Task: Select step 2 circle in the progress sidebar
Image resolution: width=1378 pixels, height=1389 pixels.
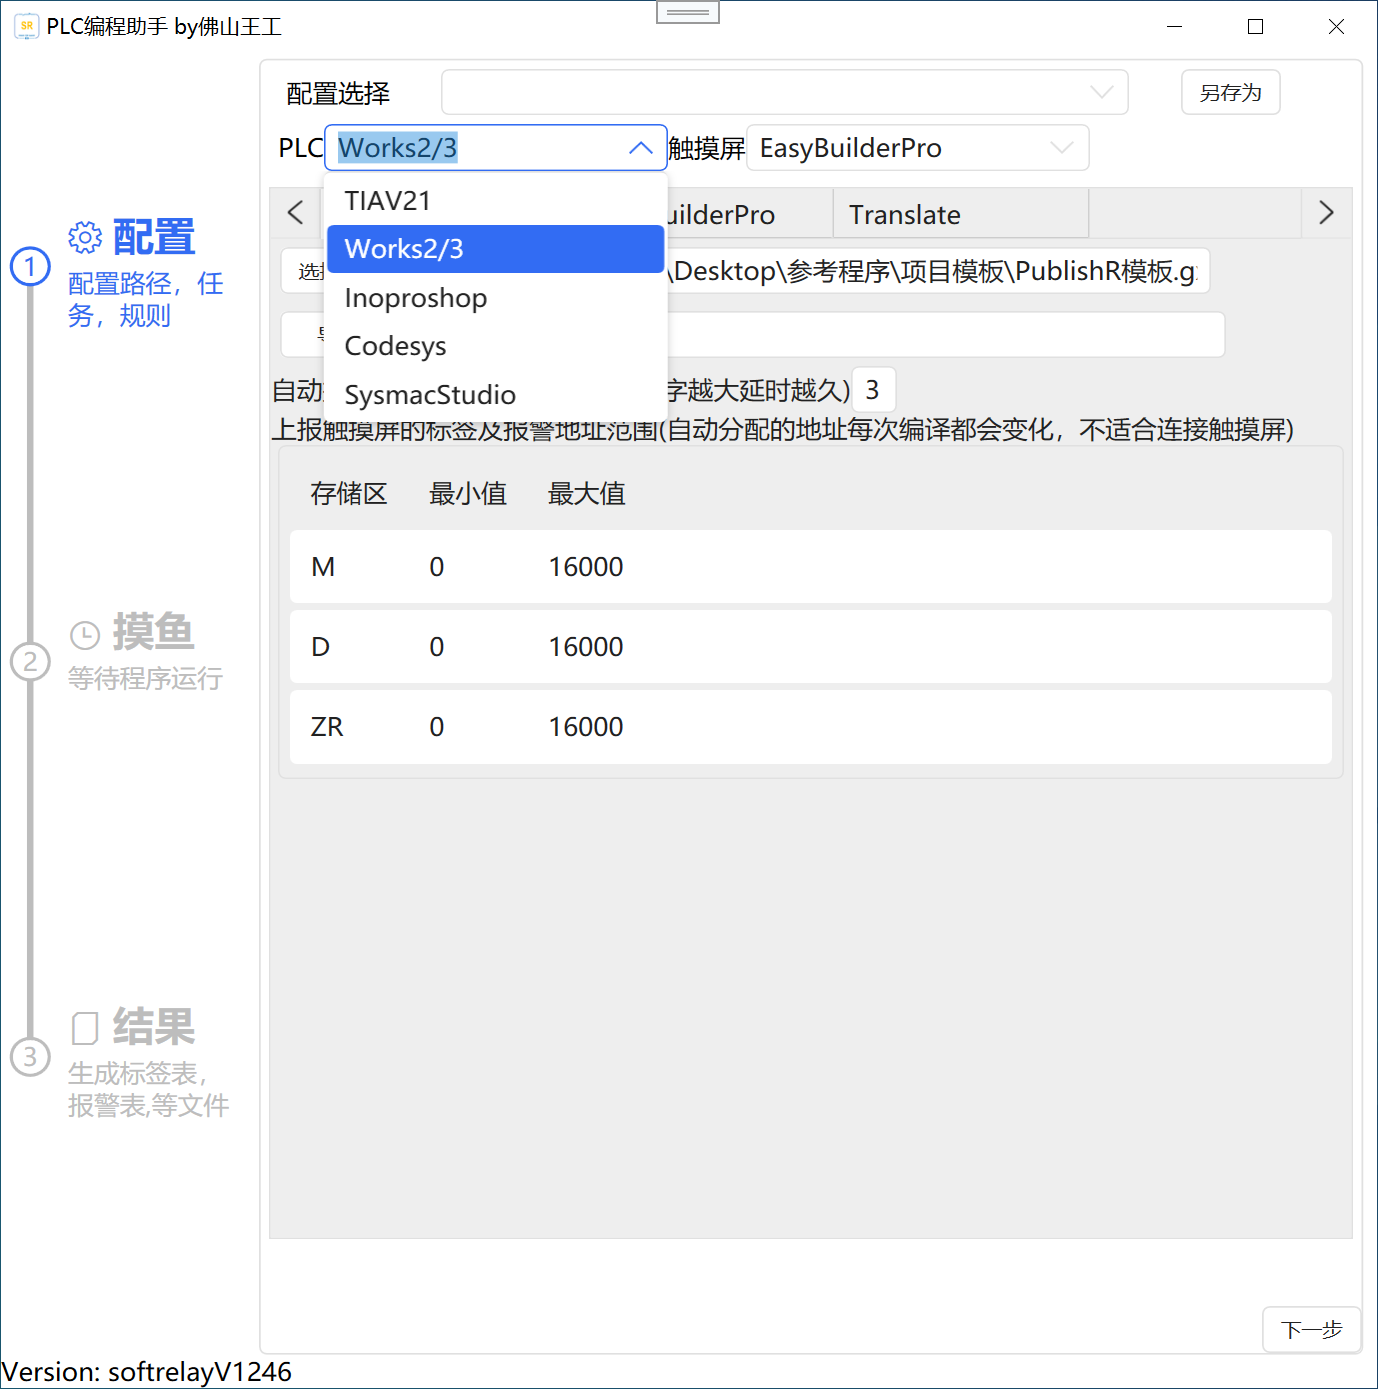Action: tap(30, 662)
